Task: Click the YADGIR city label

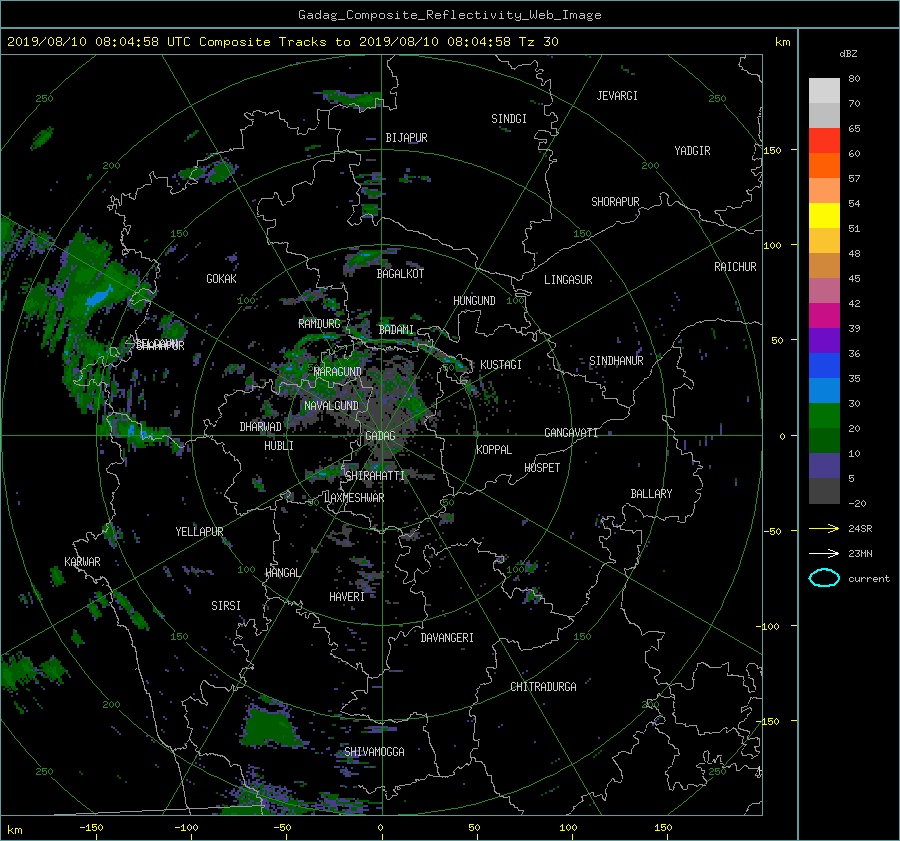Action: 692,151
